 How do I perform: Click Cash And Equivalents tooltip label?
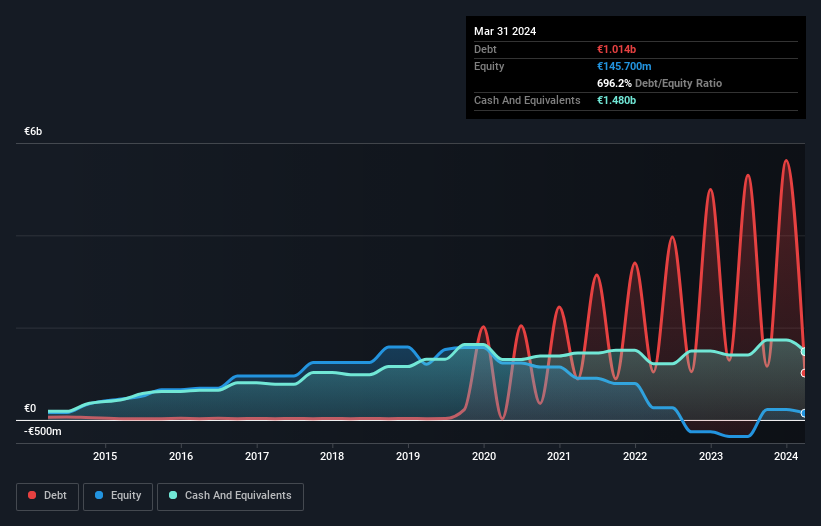527,100
